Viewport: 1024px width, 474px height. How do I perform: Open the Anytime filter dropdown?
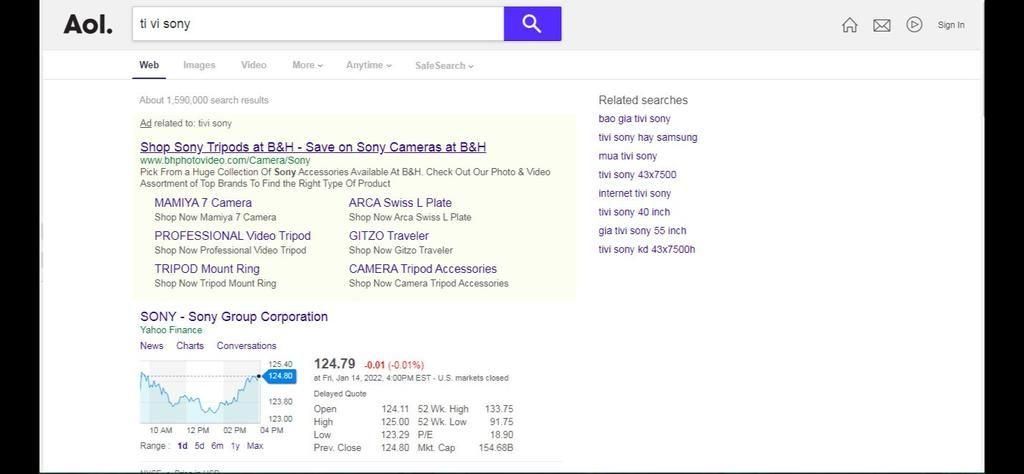[369, 65]
